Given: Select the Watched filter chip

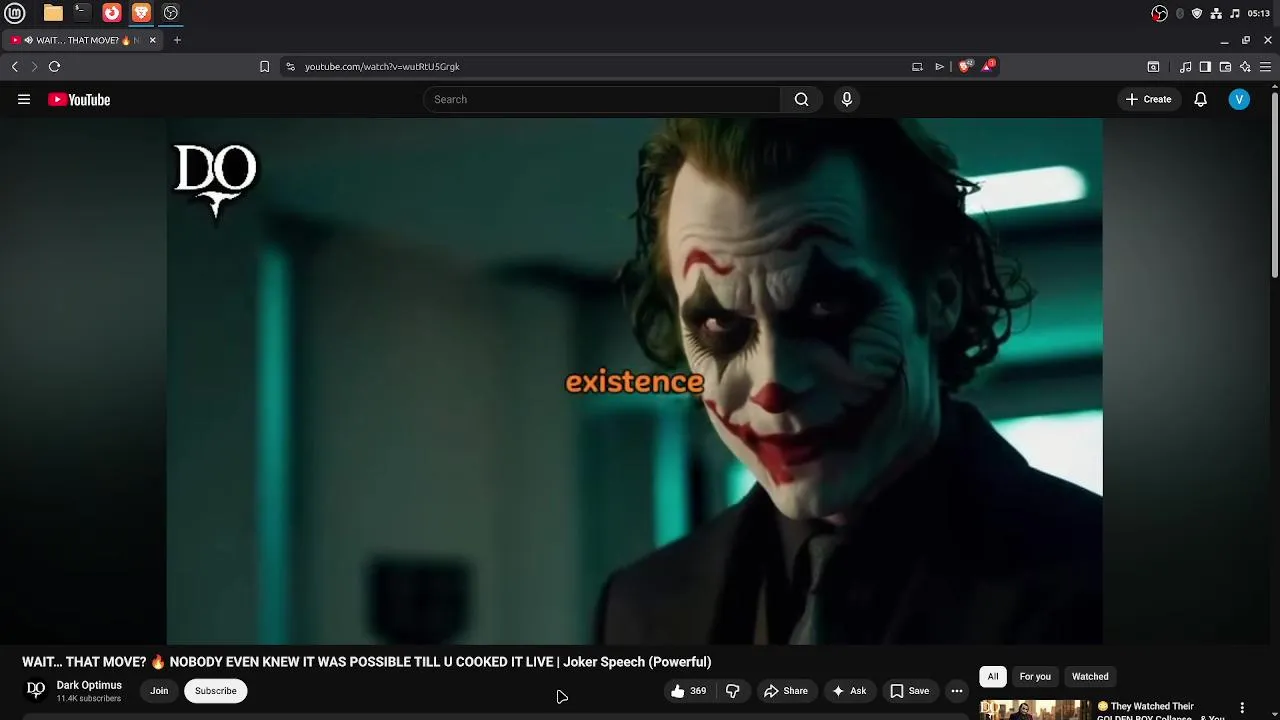Looking at the screenshot, I should (1090, 677).
